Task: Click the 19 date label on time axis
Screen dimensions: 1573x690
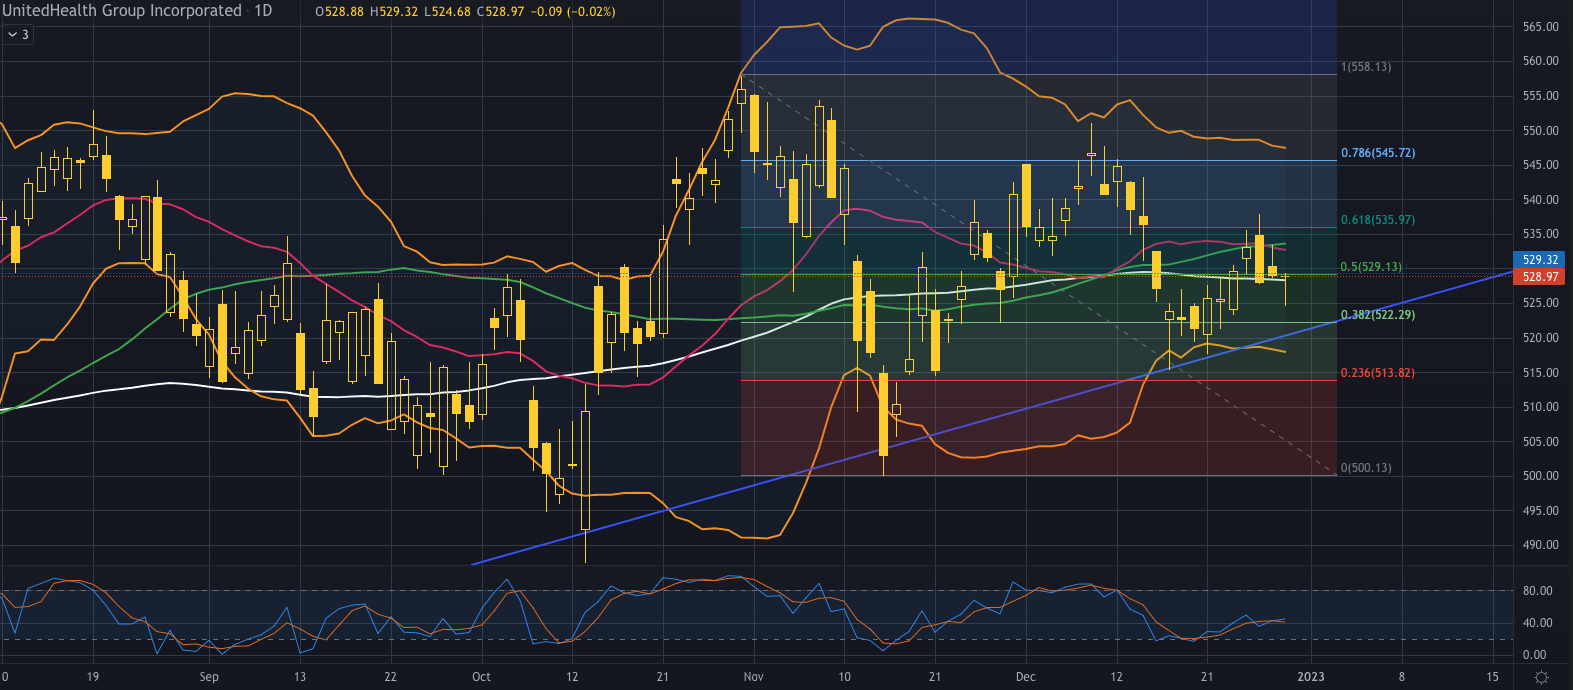Action: (93, 677)
